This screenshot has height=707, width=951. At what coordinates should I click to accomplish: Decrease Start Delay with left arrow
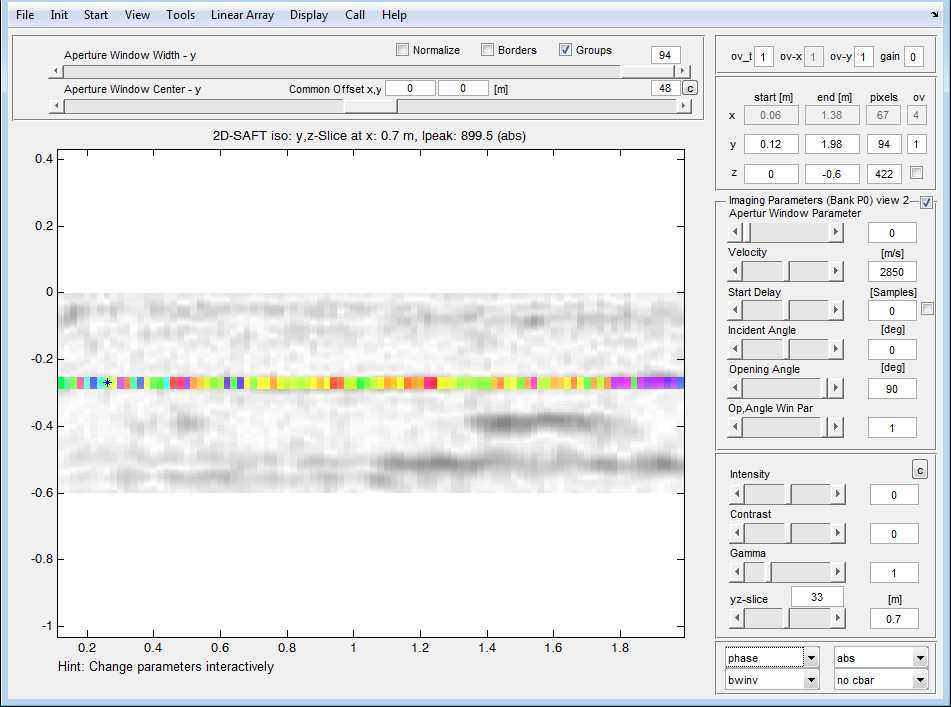click(735, 310)
